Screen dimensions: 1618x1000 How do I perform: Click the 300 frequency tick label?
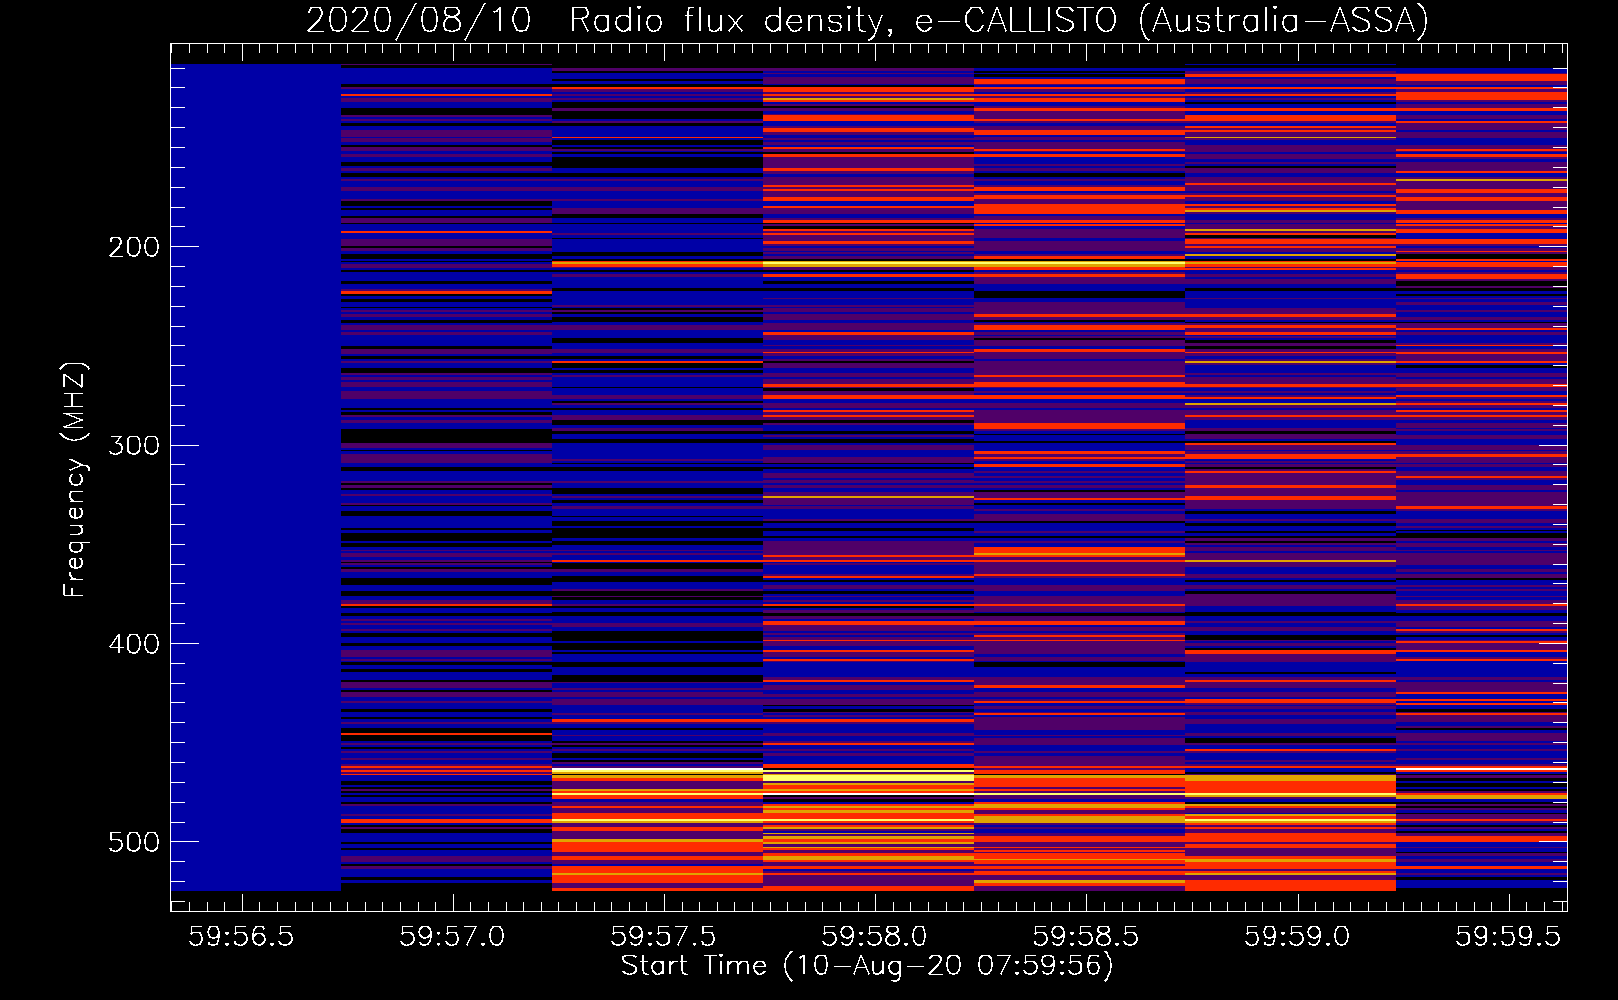[134, 445]
